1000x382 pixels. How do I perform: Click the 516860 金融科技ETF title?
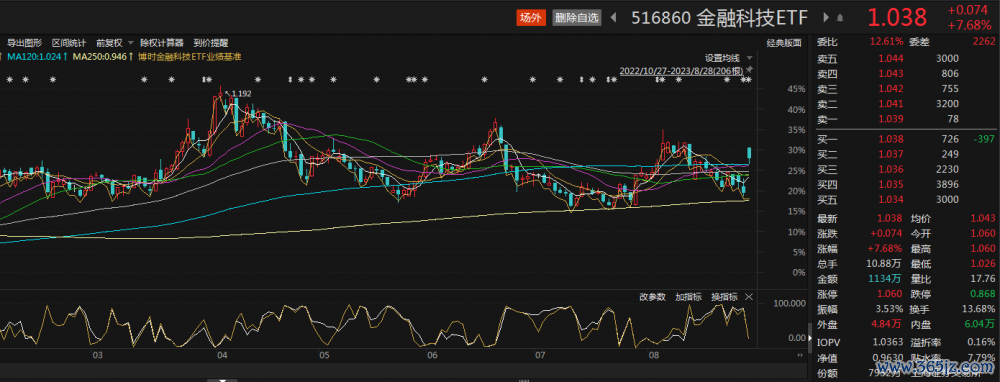coord(719,17)
